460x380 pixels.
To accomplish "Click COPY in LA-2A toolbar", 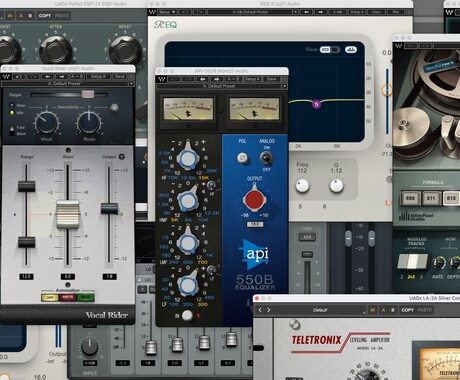I will pyautogui.click(x=407, y=310).
